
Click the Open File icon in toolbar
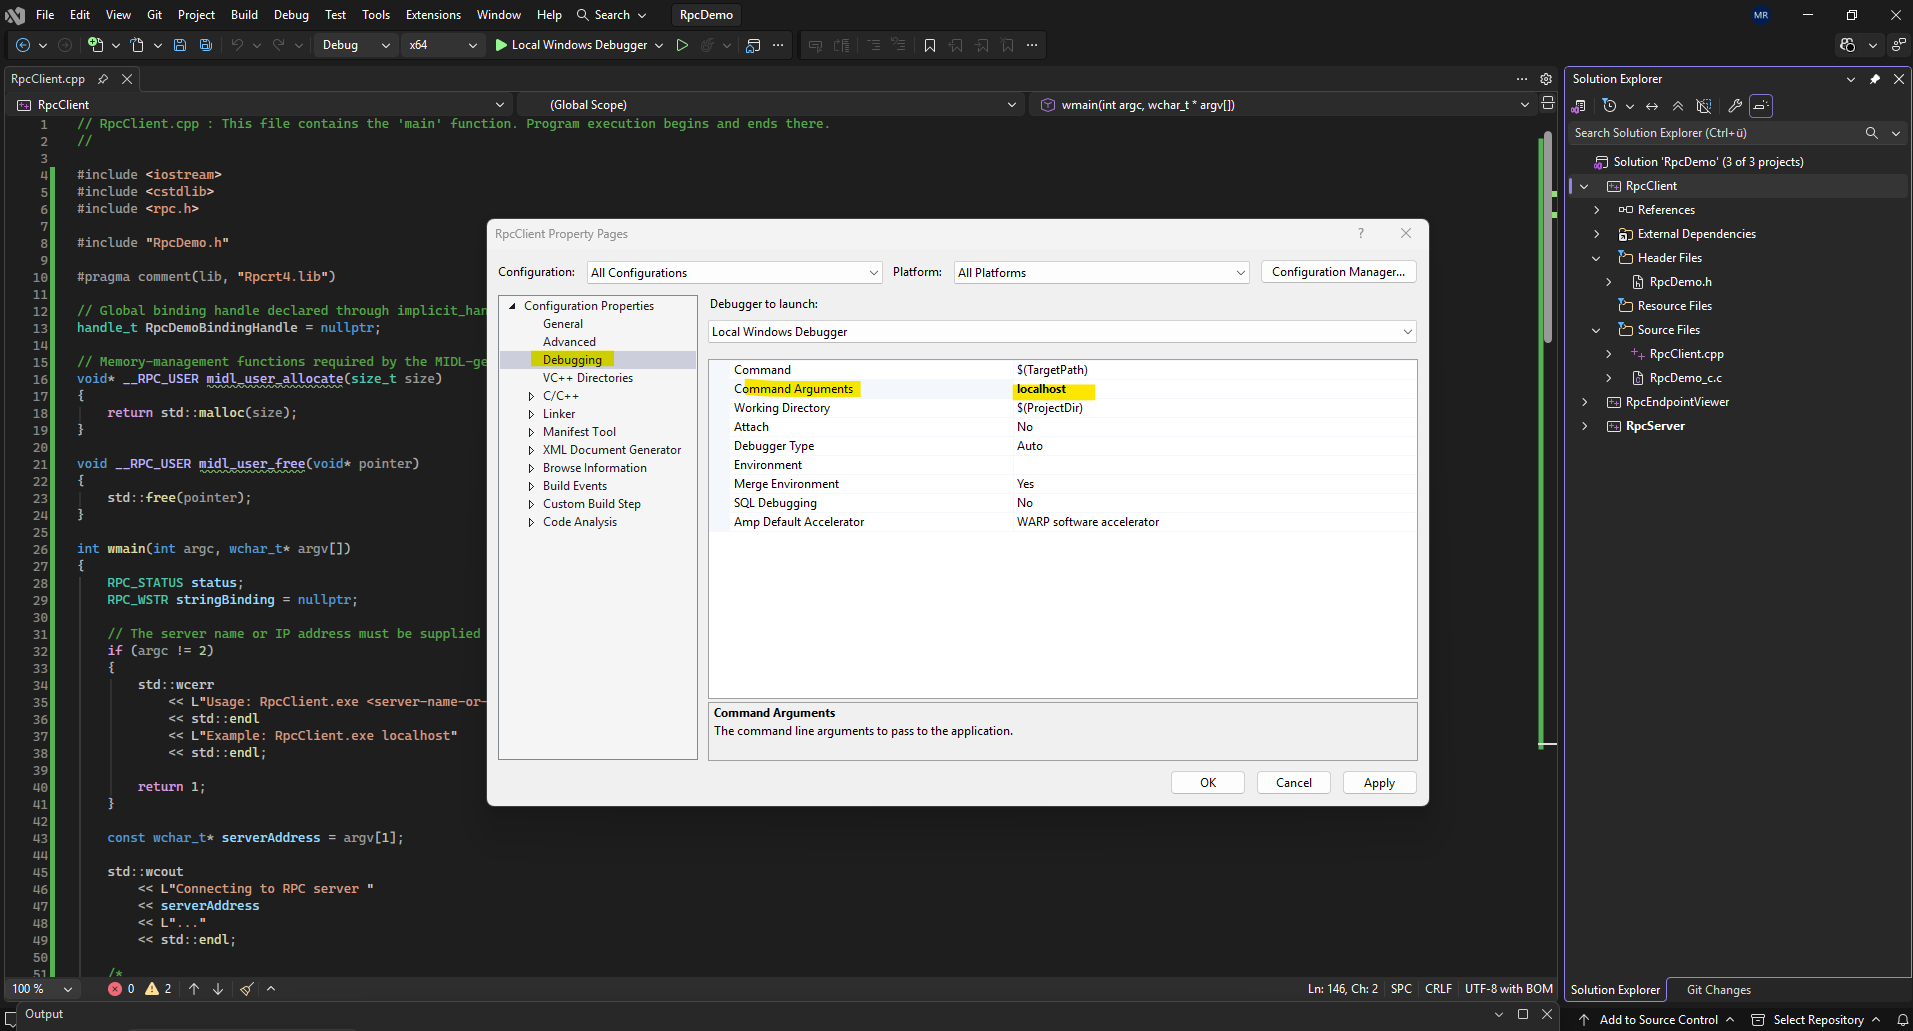137,45
